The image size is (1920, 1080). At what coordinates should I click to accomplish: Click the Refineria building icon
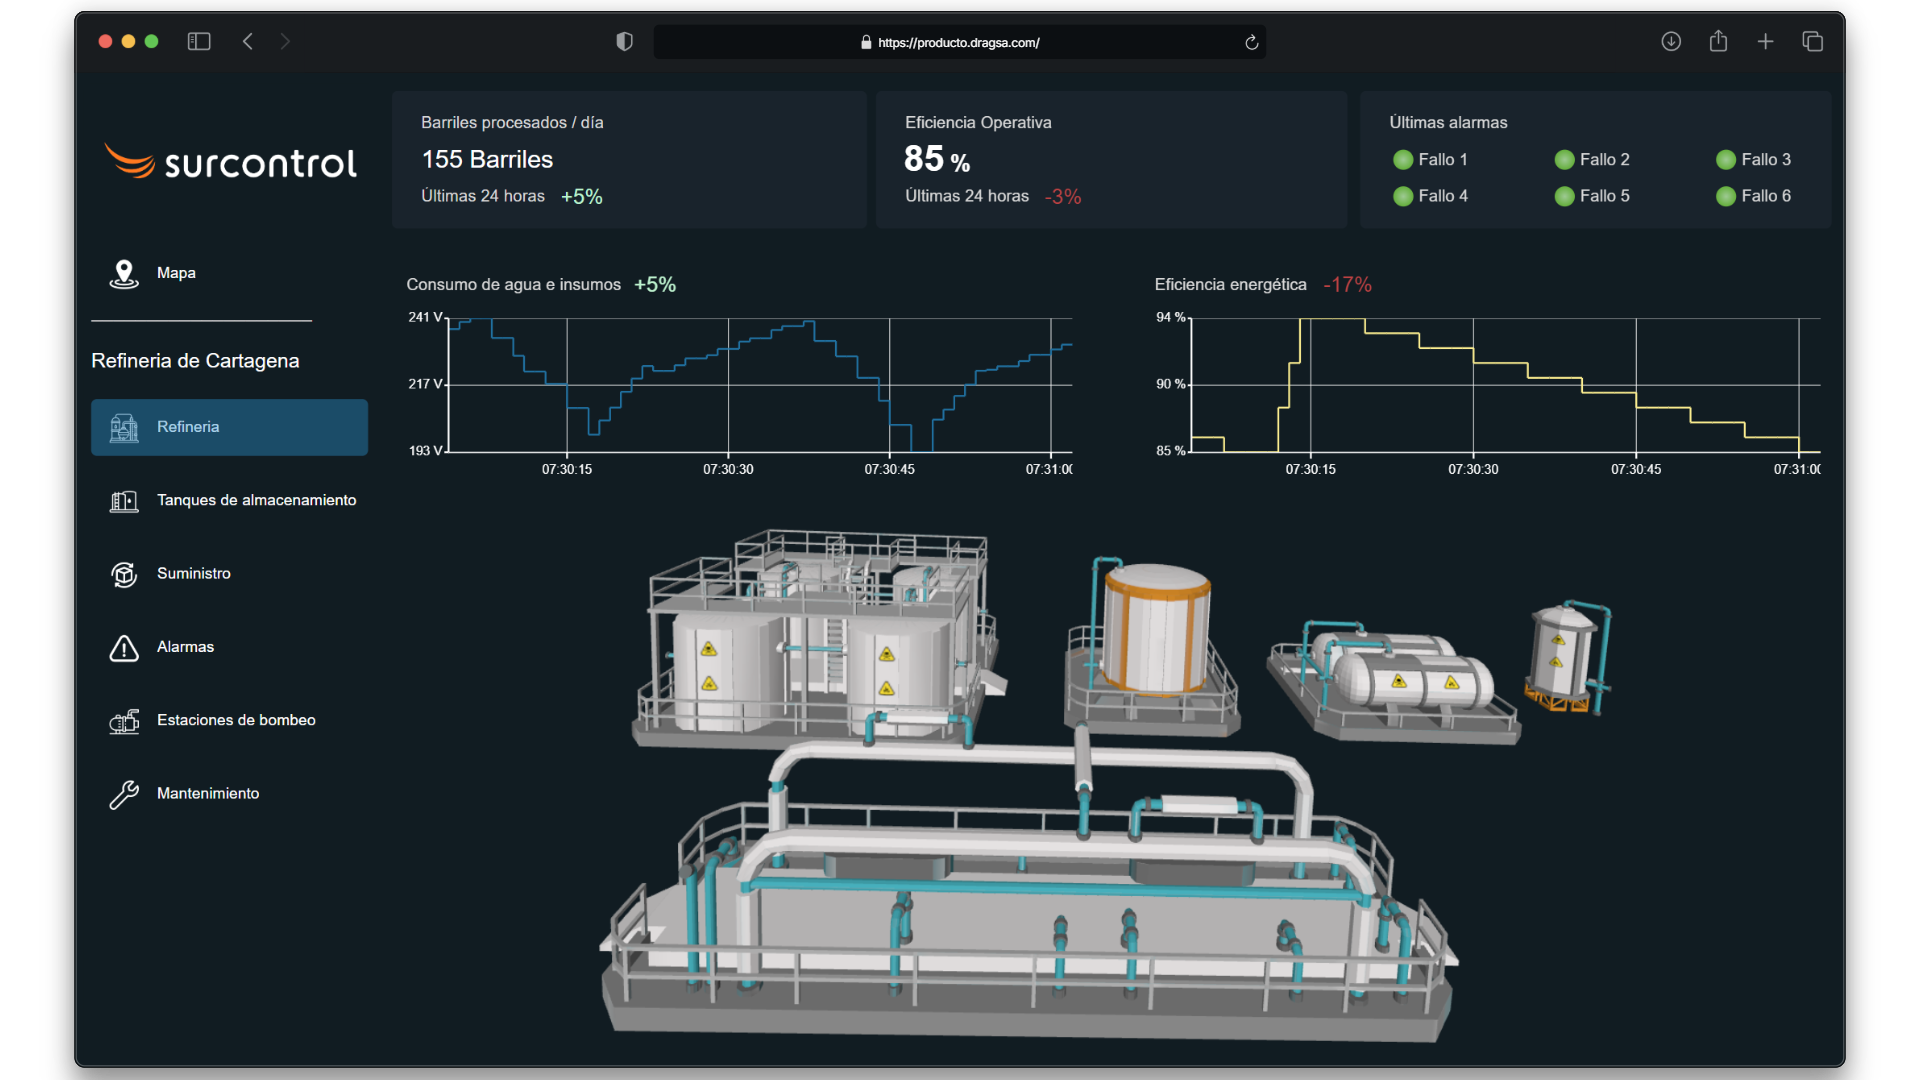click(124, 428)
